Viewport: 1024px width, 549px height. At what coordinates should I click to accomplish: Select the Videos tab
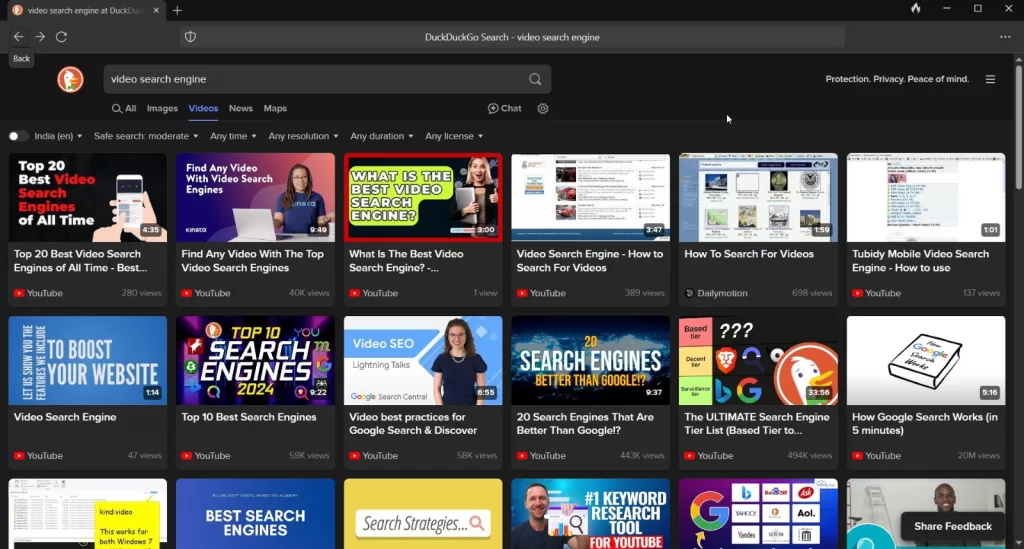coord(203,108)
